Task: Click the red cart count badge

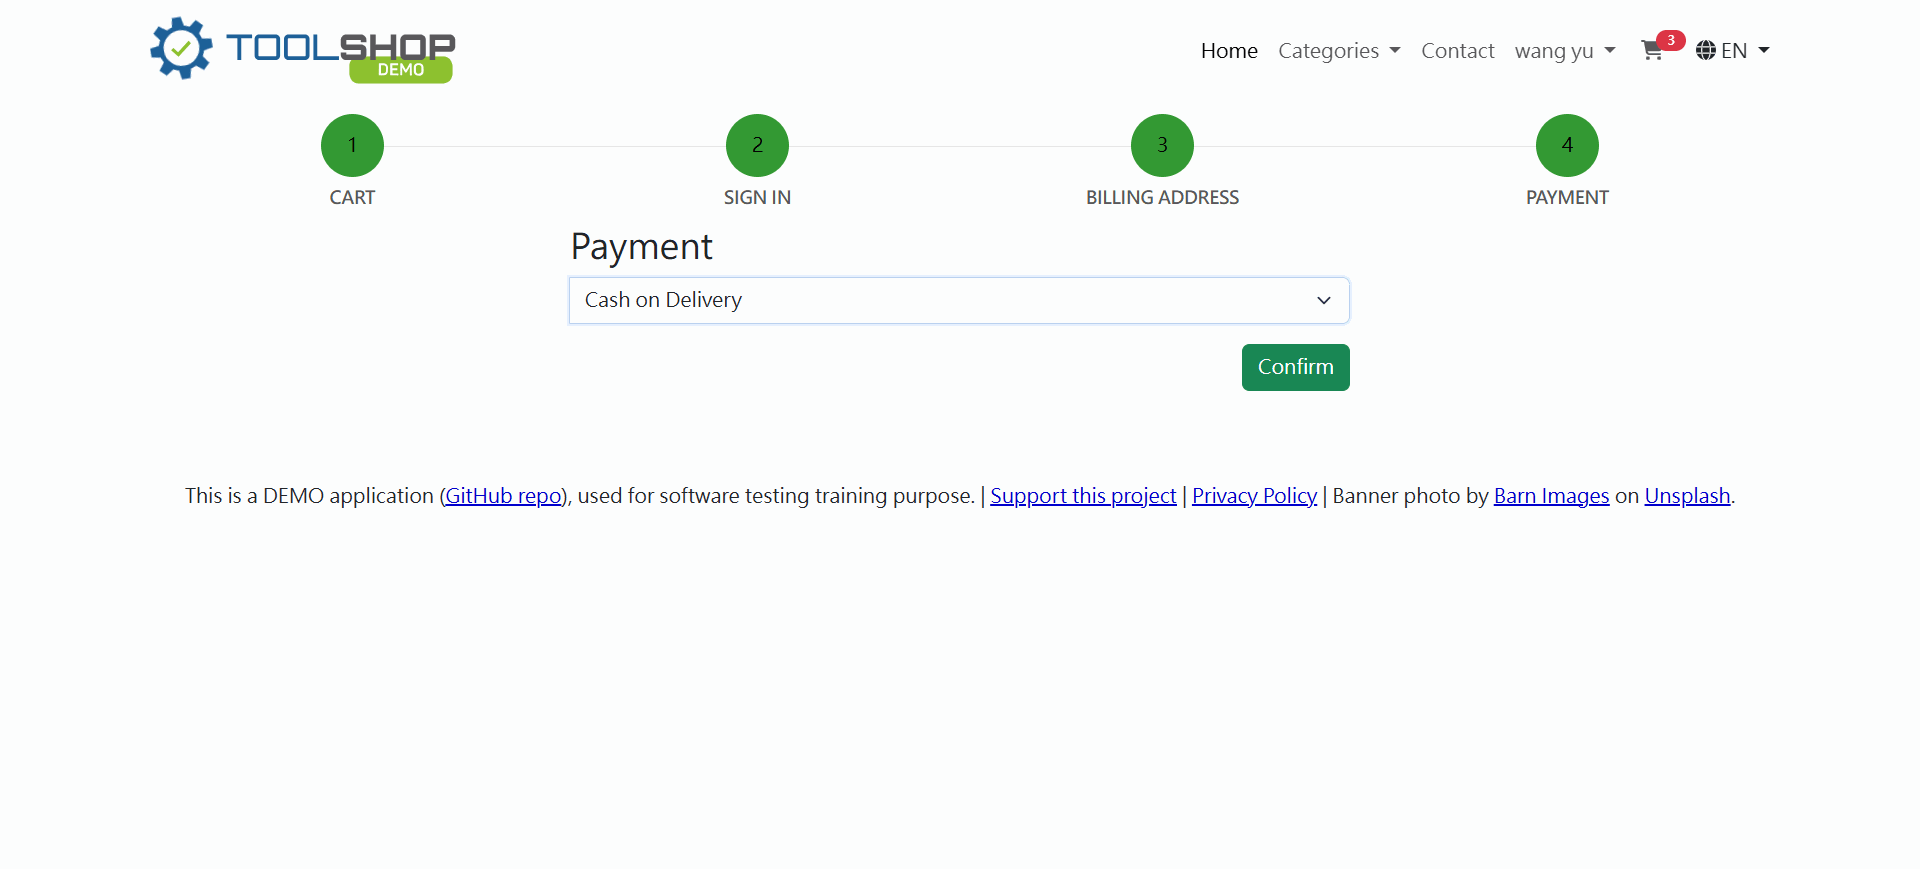Action: click(x=1670, y=40)
